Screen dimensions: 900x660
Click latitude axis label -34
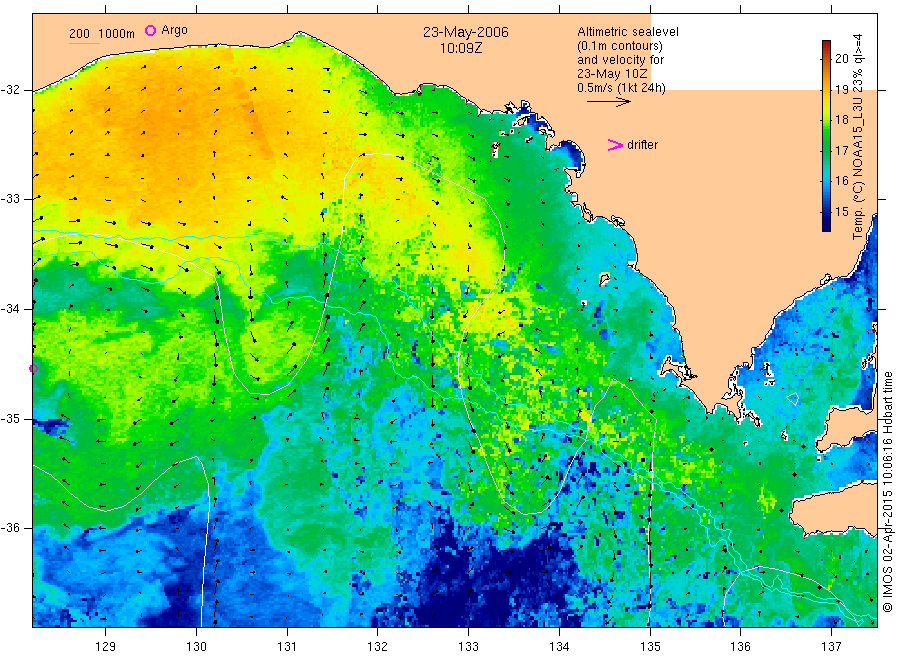click(x=10, y=309)
